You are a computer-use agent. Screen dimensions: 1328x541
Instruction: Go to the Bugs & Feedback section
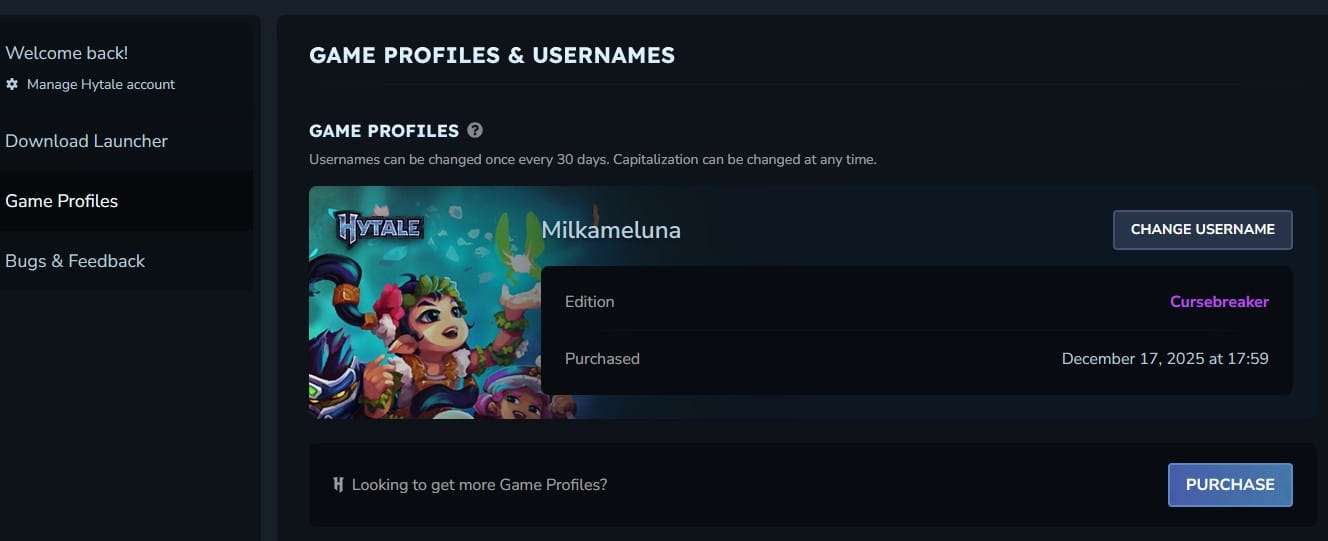pyautogui.click(x=75, y=261)
